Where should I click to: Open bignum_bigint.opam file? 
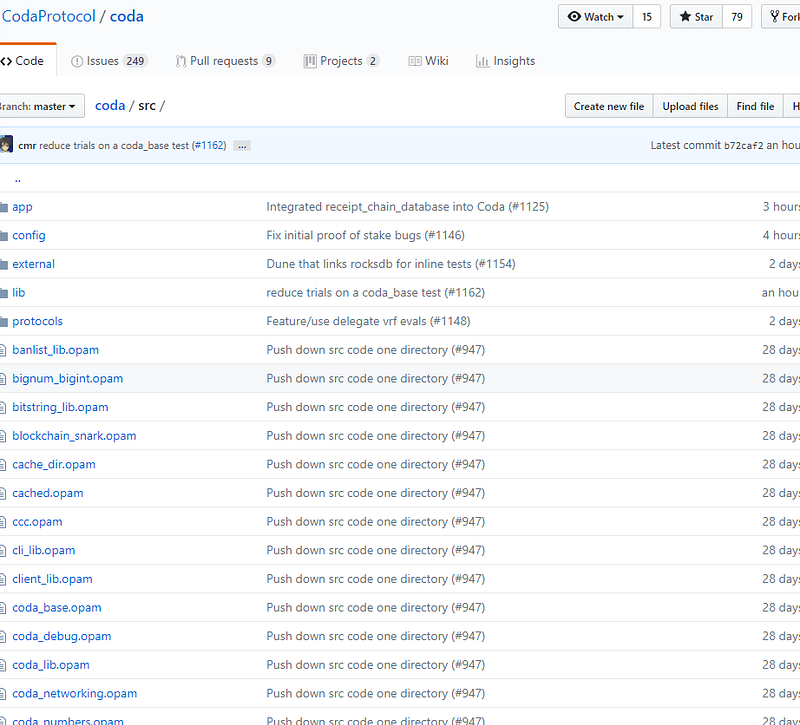(67, 379)
